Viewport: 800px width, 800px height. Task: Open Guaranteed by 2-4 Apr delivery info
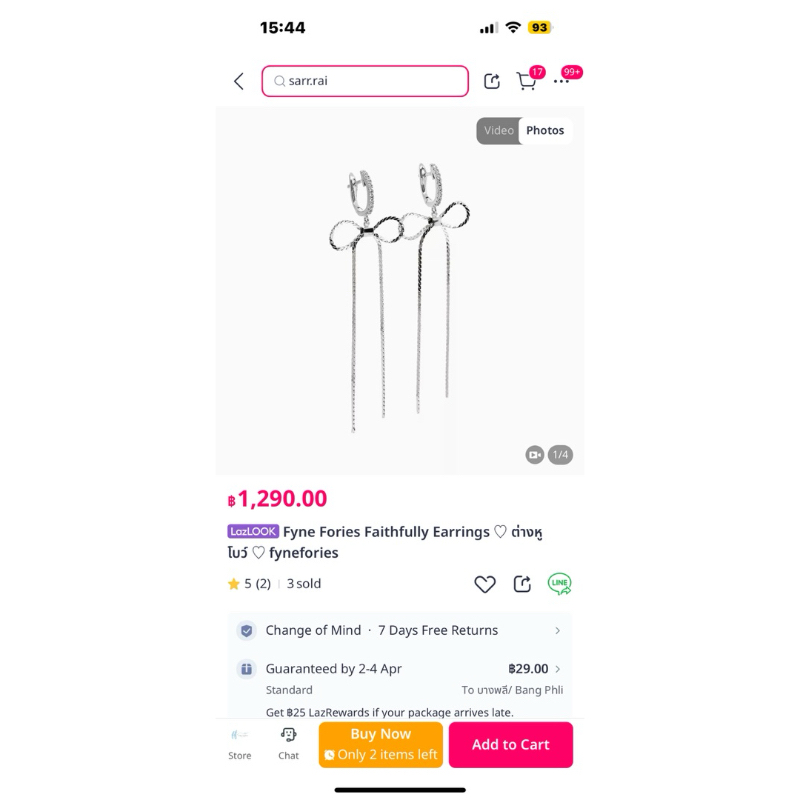tap(334, 669)
